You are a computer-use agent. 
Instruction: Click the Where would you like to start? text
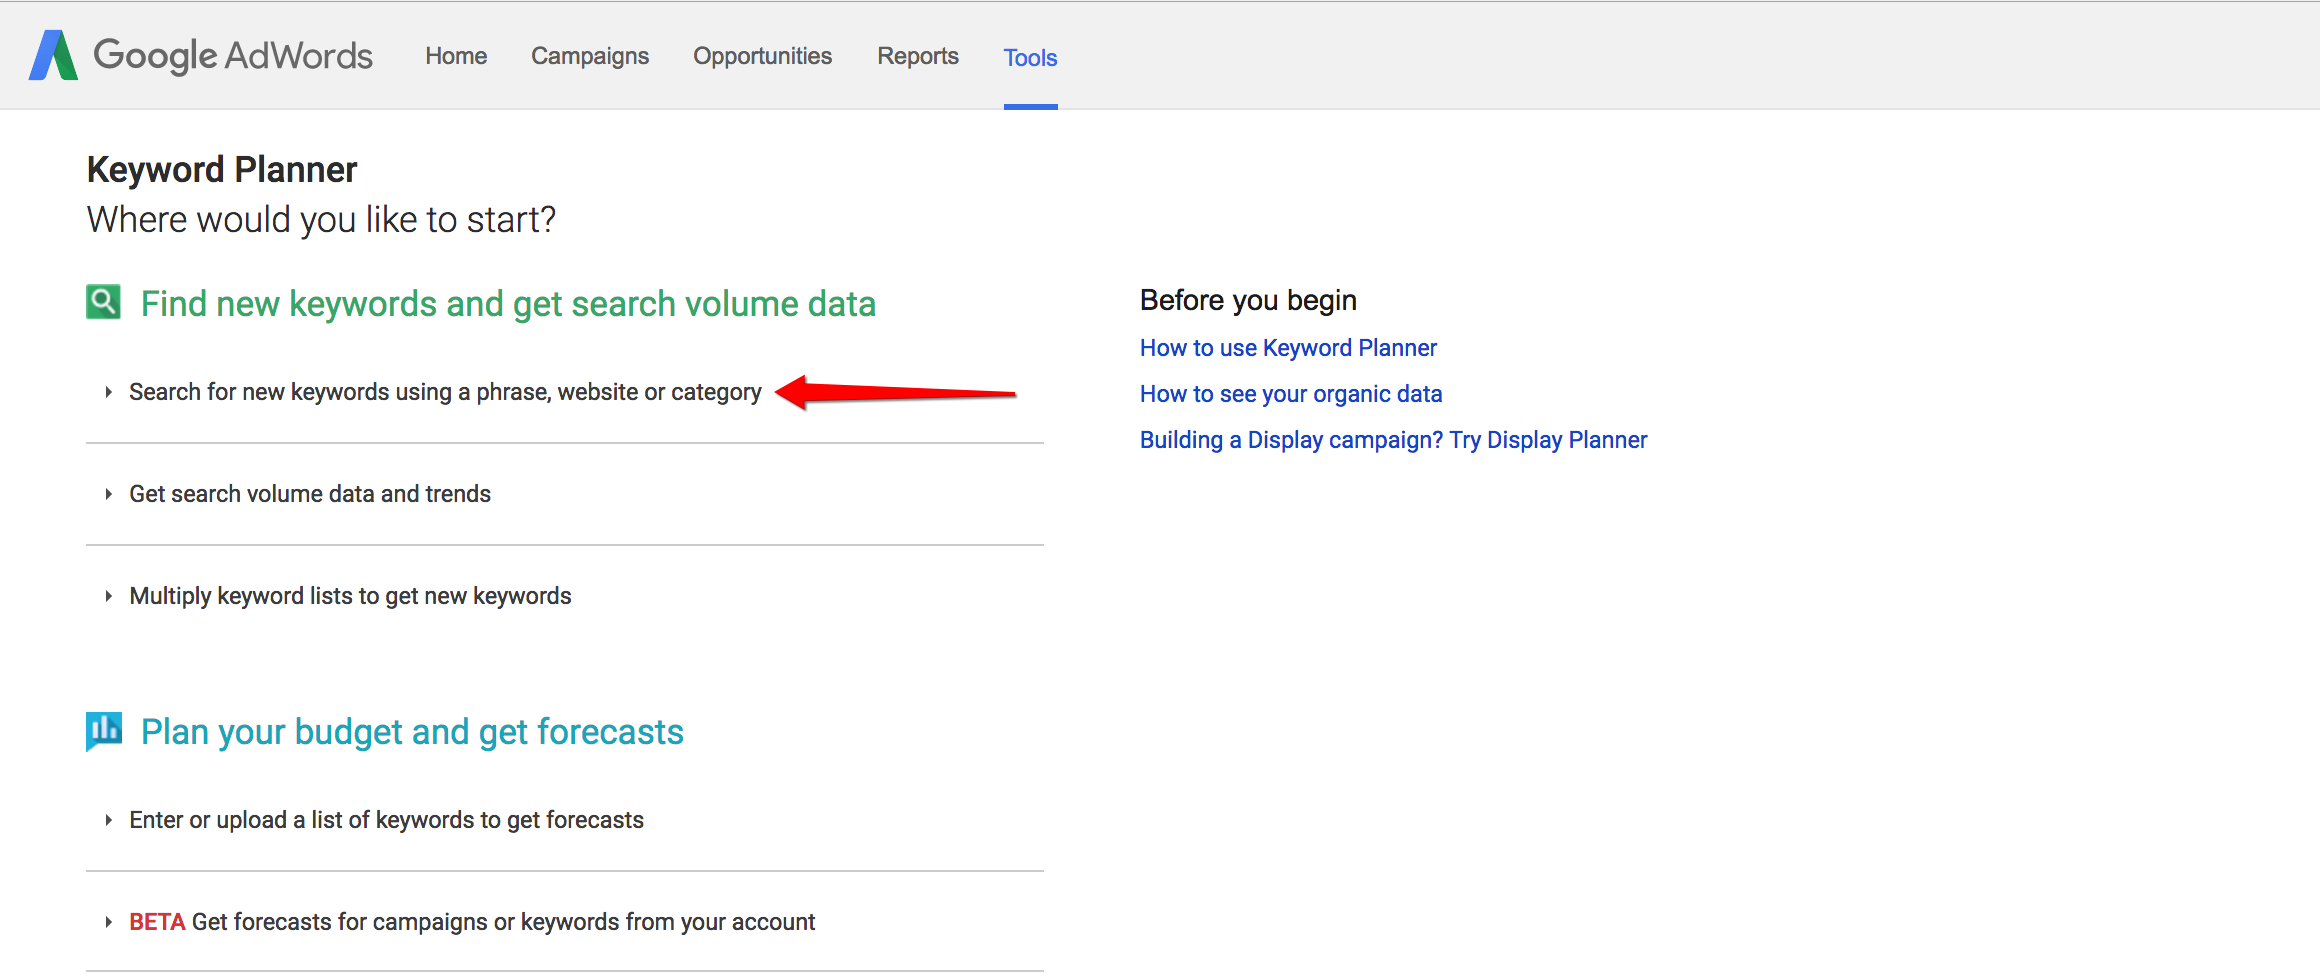tap(321, 220)
